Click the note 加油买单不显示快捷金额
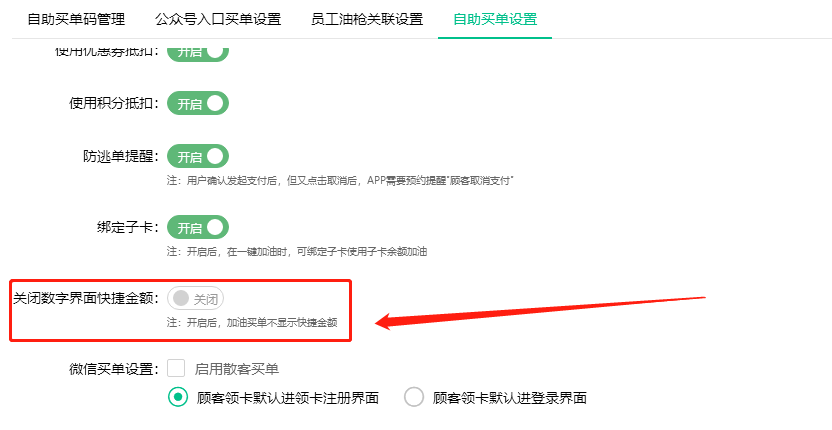 click(252, 322)
